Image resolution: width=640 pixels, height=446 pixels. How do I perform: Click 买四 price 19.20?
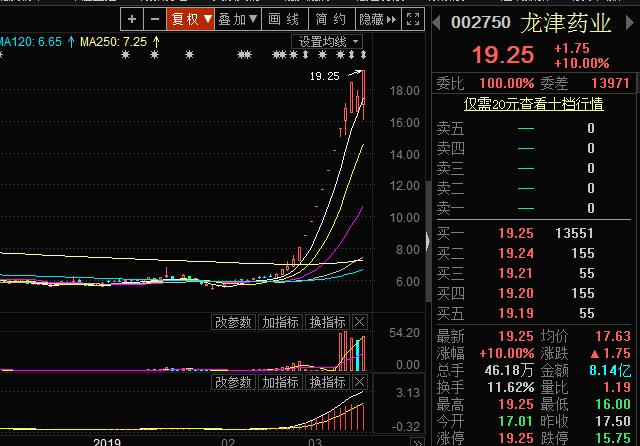point(516,293)
